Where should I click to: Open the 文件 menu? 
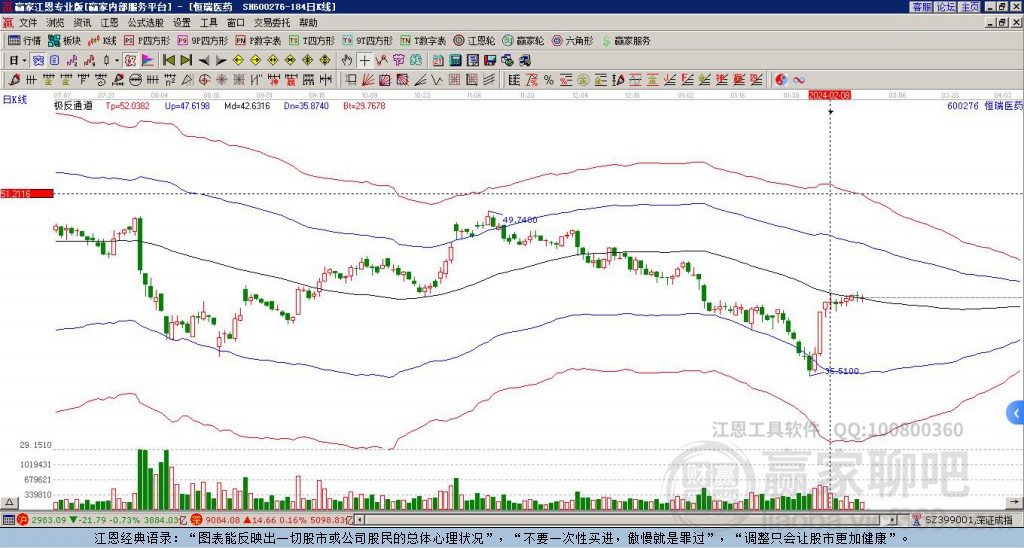[x=28, y=23]
